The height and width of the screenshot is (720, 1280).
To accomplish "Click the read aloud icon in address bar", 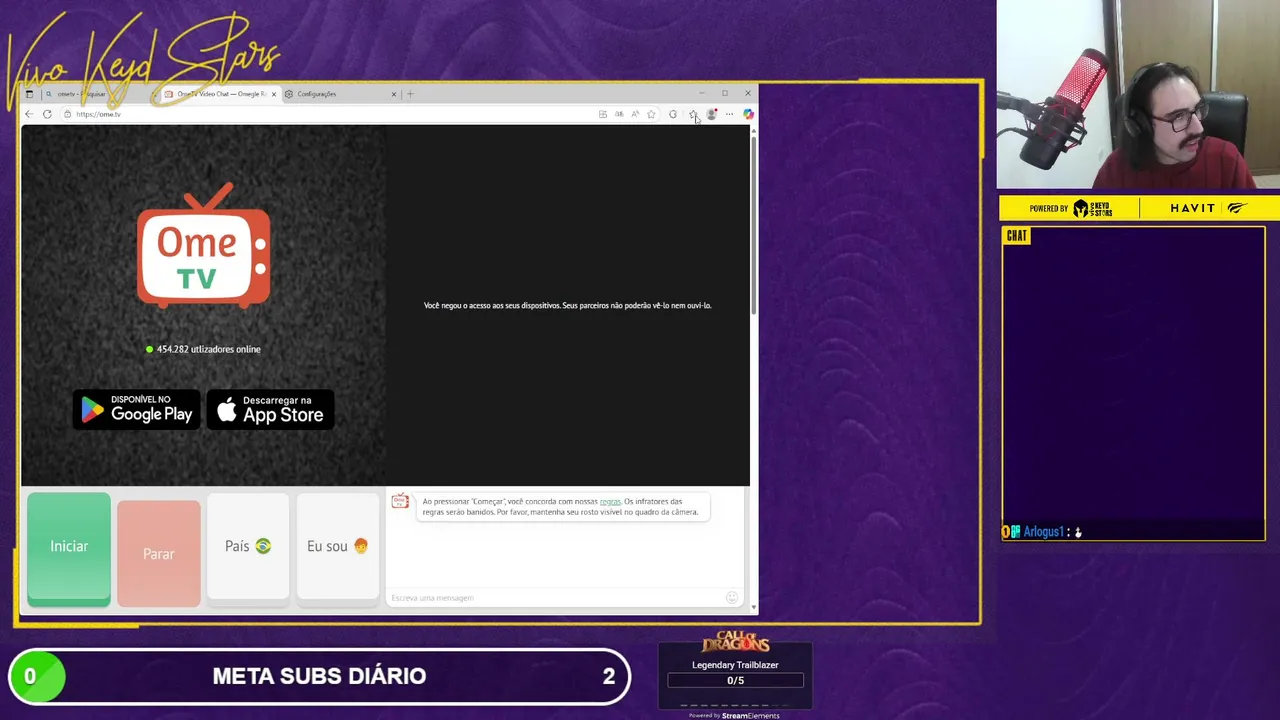I will tap(635, 114).
